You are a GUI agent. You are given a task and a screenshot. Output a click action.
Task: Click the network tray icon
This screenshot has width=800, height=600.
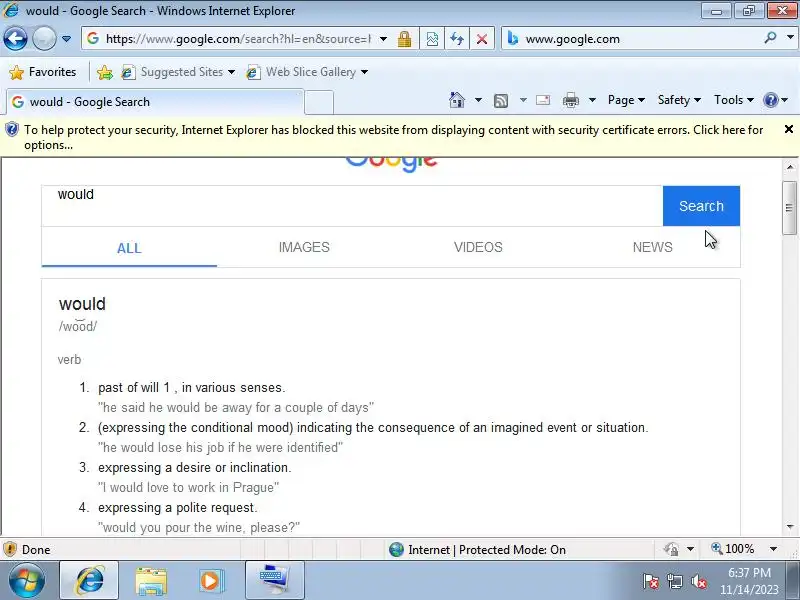[674, 581]
